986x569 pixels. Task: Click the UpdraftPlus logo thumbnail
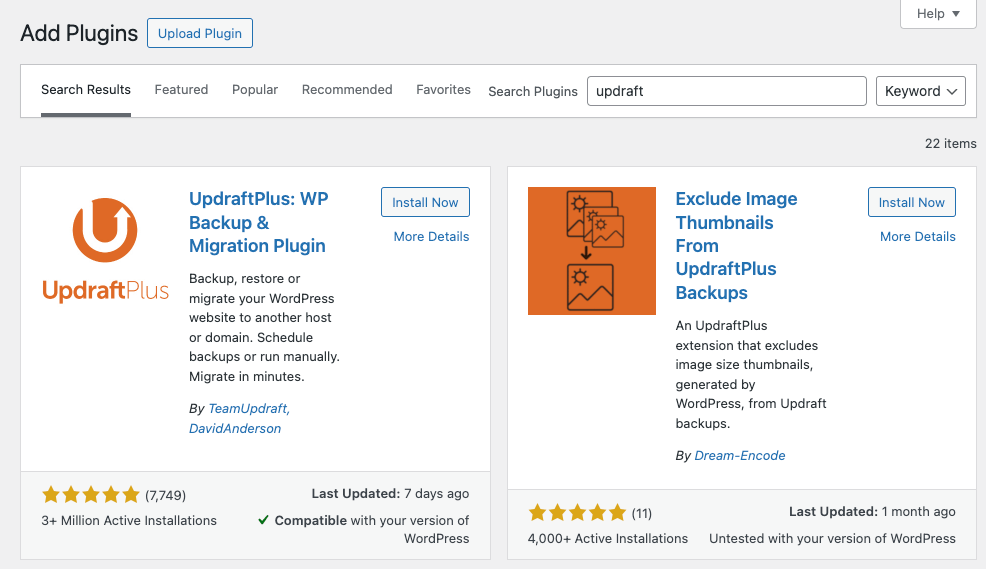[105, 250]
